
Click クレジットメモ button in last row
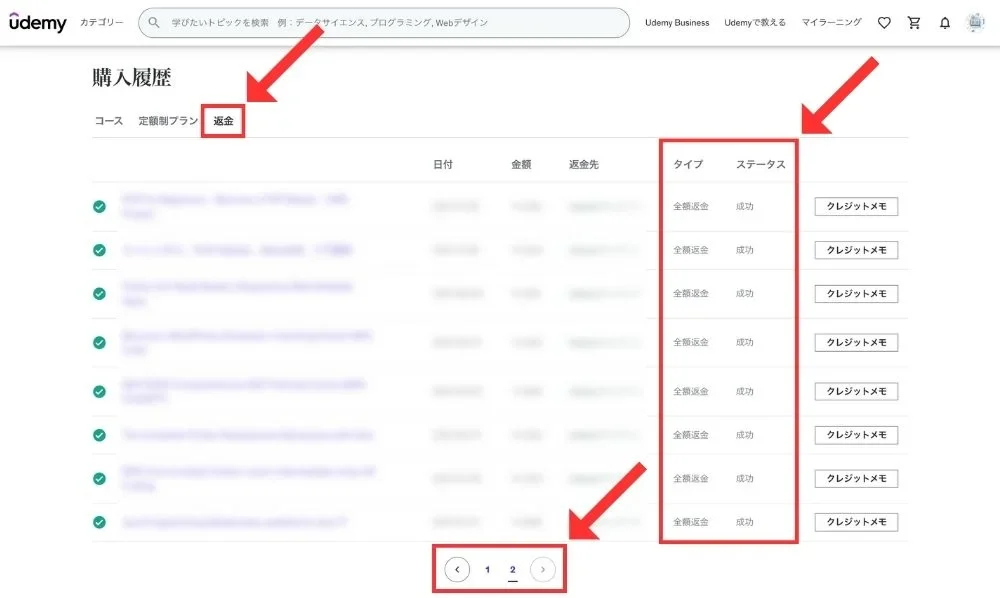tap(856, 522)
